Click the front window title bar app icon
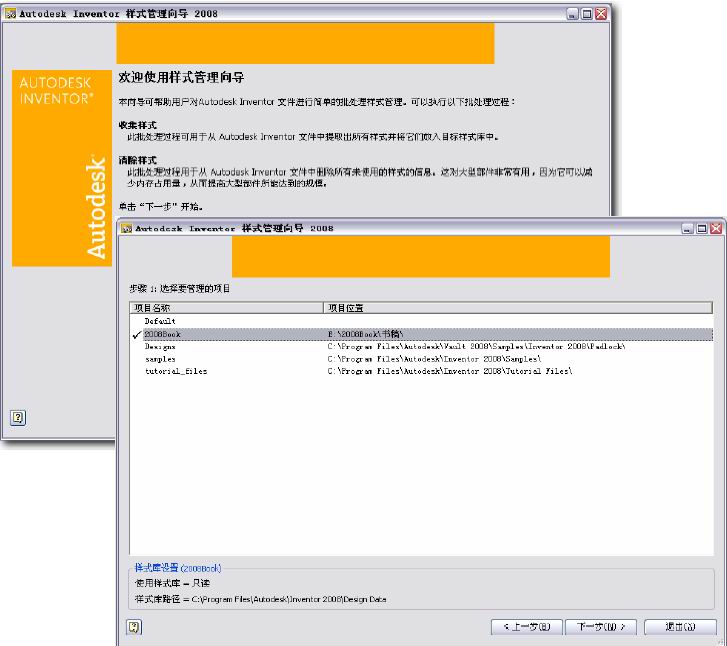727x646 pixels. (127, 228)
